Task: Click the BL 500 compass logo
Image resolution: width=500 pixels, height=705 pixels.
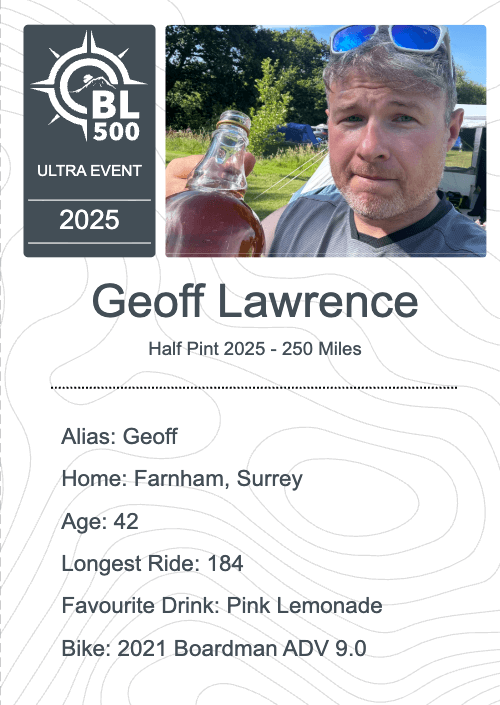Action: pyautogui.click(x=89, y=86)
